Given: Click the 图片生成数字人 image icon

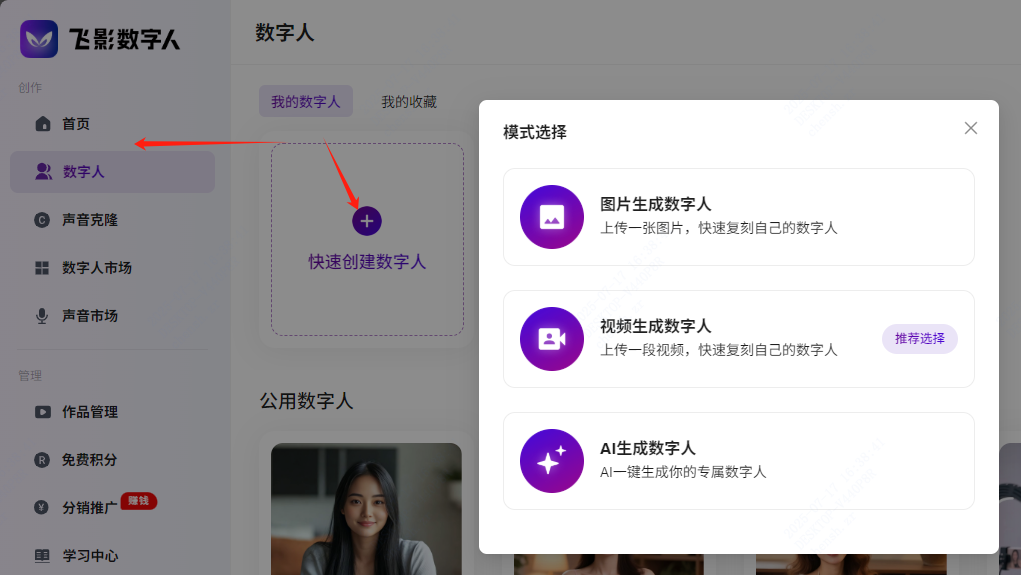Looking at the screenshot, I should tap(552, 217).
